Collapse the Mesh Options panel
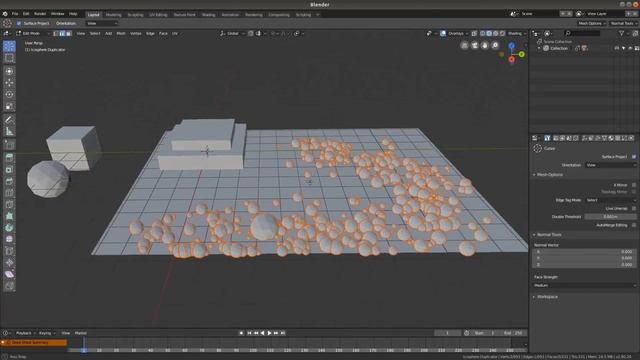Image resolution: width=640 pixels, height=360 pixels. pyautogui.click(x=549, y=175)
